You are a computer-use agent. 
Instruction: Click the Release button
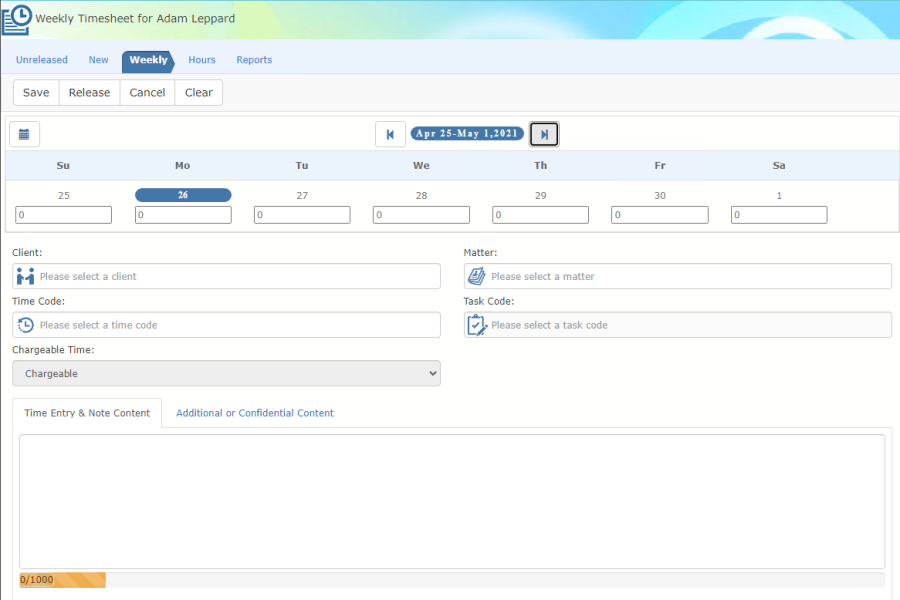click(90, 92)
